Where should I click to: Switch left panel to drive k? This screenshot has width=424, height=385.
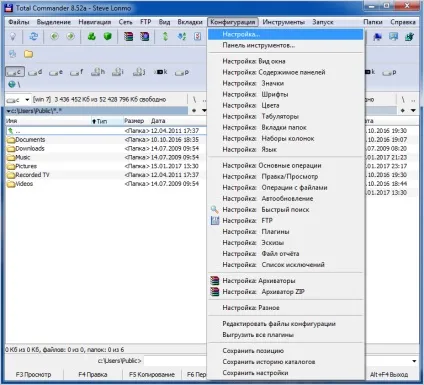pos(161,72)
